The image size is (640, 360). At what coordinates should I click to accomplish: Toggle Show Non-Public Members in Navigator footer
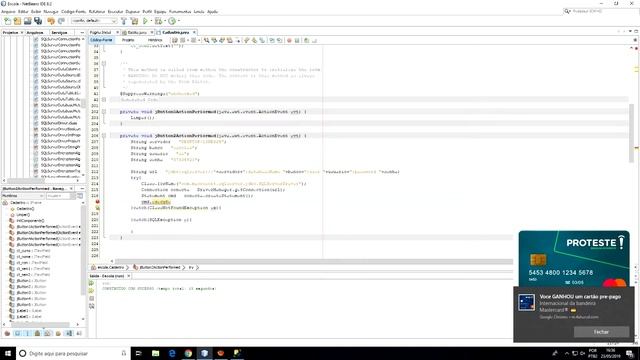[38, 333]
